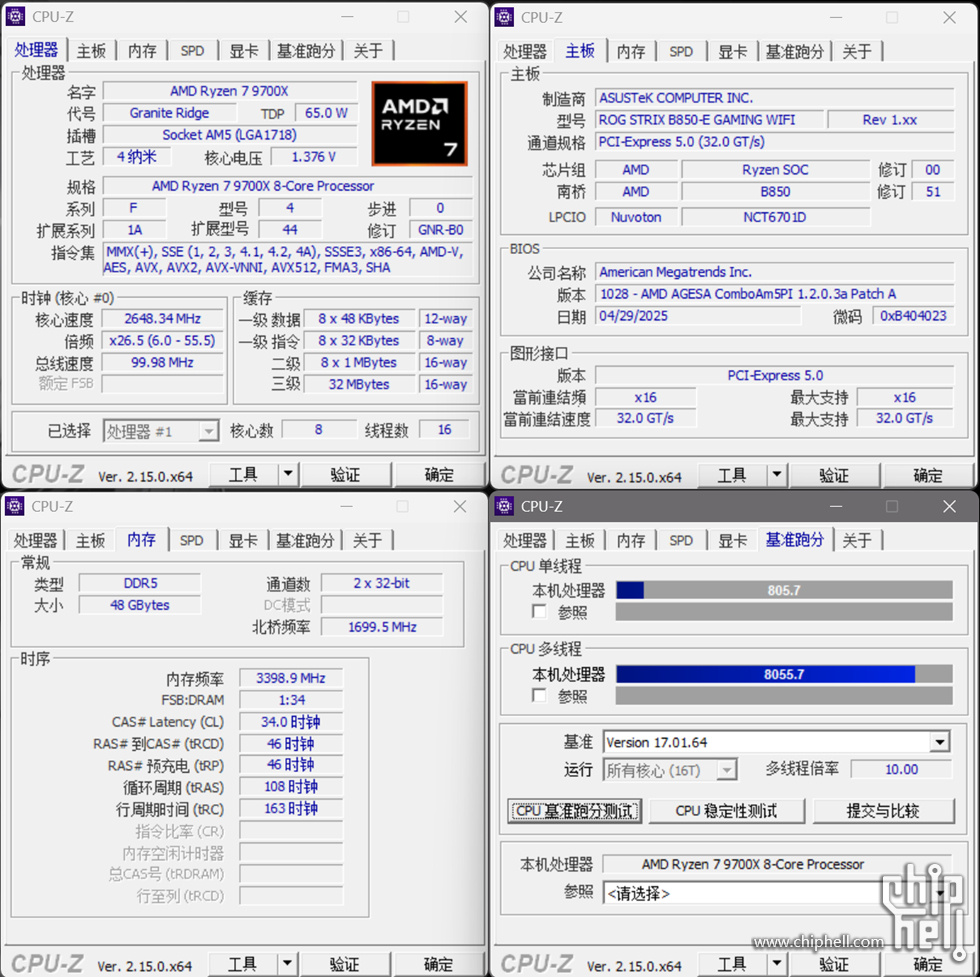Select the 基准跑分 tab in the processor info window
Image resolution: width=980 pixels, height=977 pixels.
coord(306,51)
